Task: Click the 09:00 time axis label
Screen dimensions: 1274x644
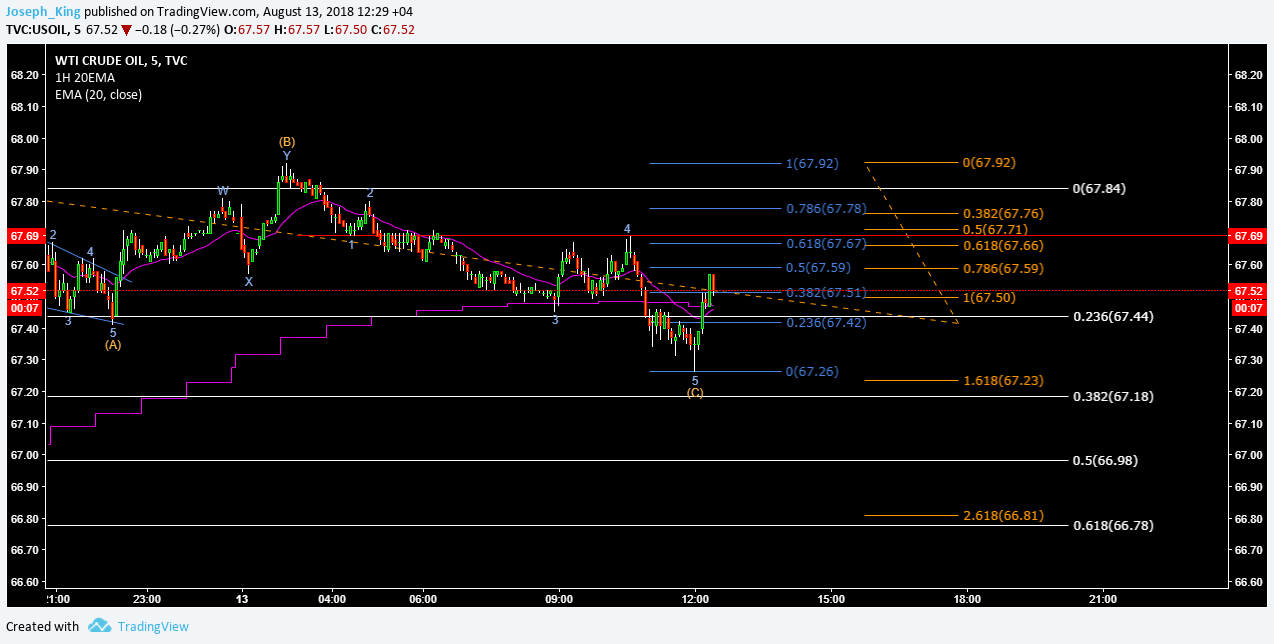Action: [559, 600]
